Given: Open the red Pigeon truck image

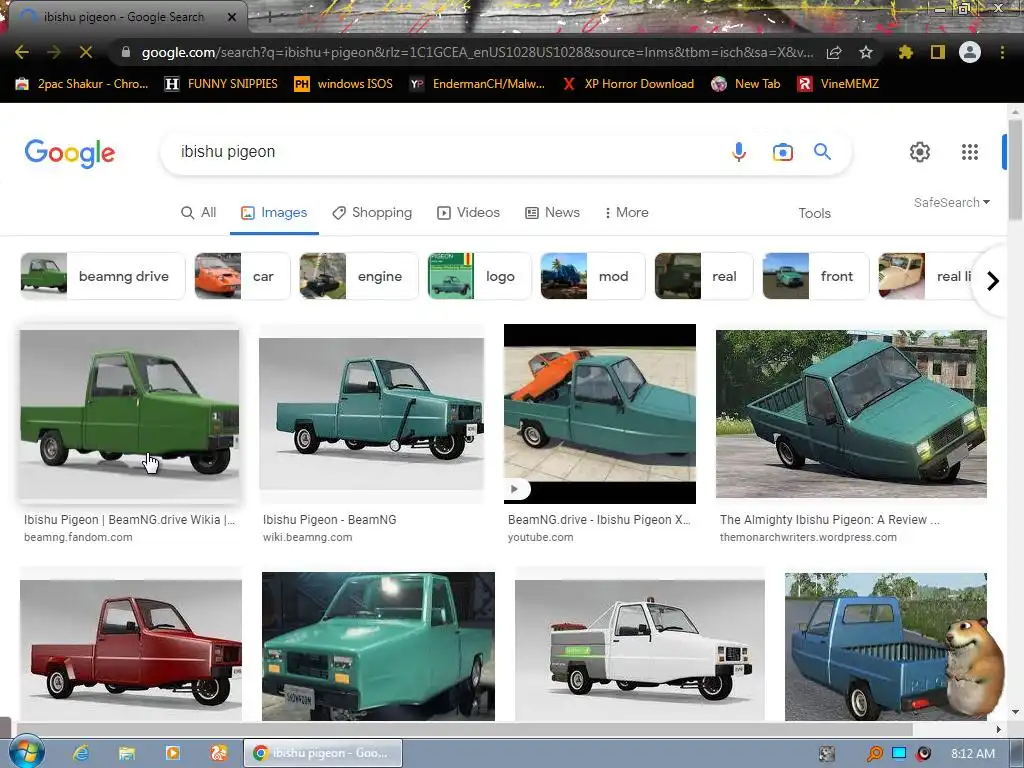Looking at the screenshot, I should [x=131, y=648].
